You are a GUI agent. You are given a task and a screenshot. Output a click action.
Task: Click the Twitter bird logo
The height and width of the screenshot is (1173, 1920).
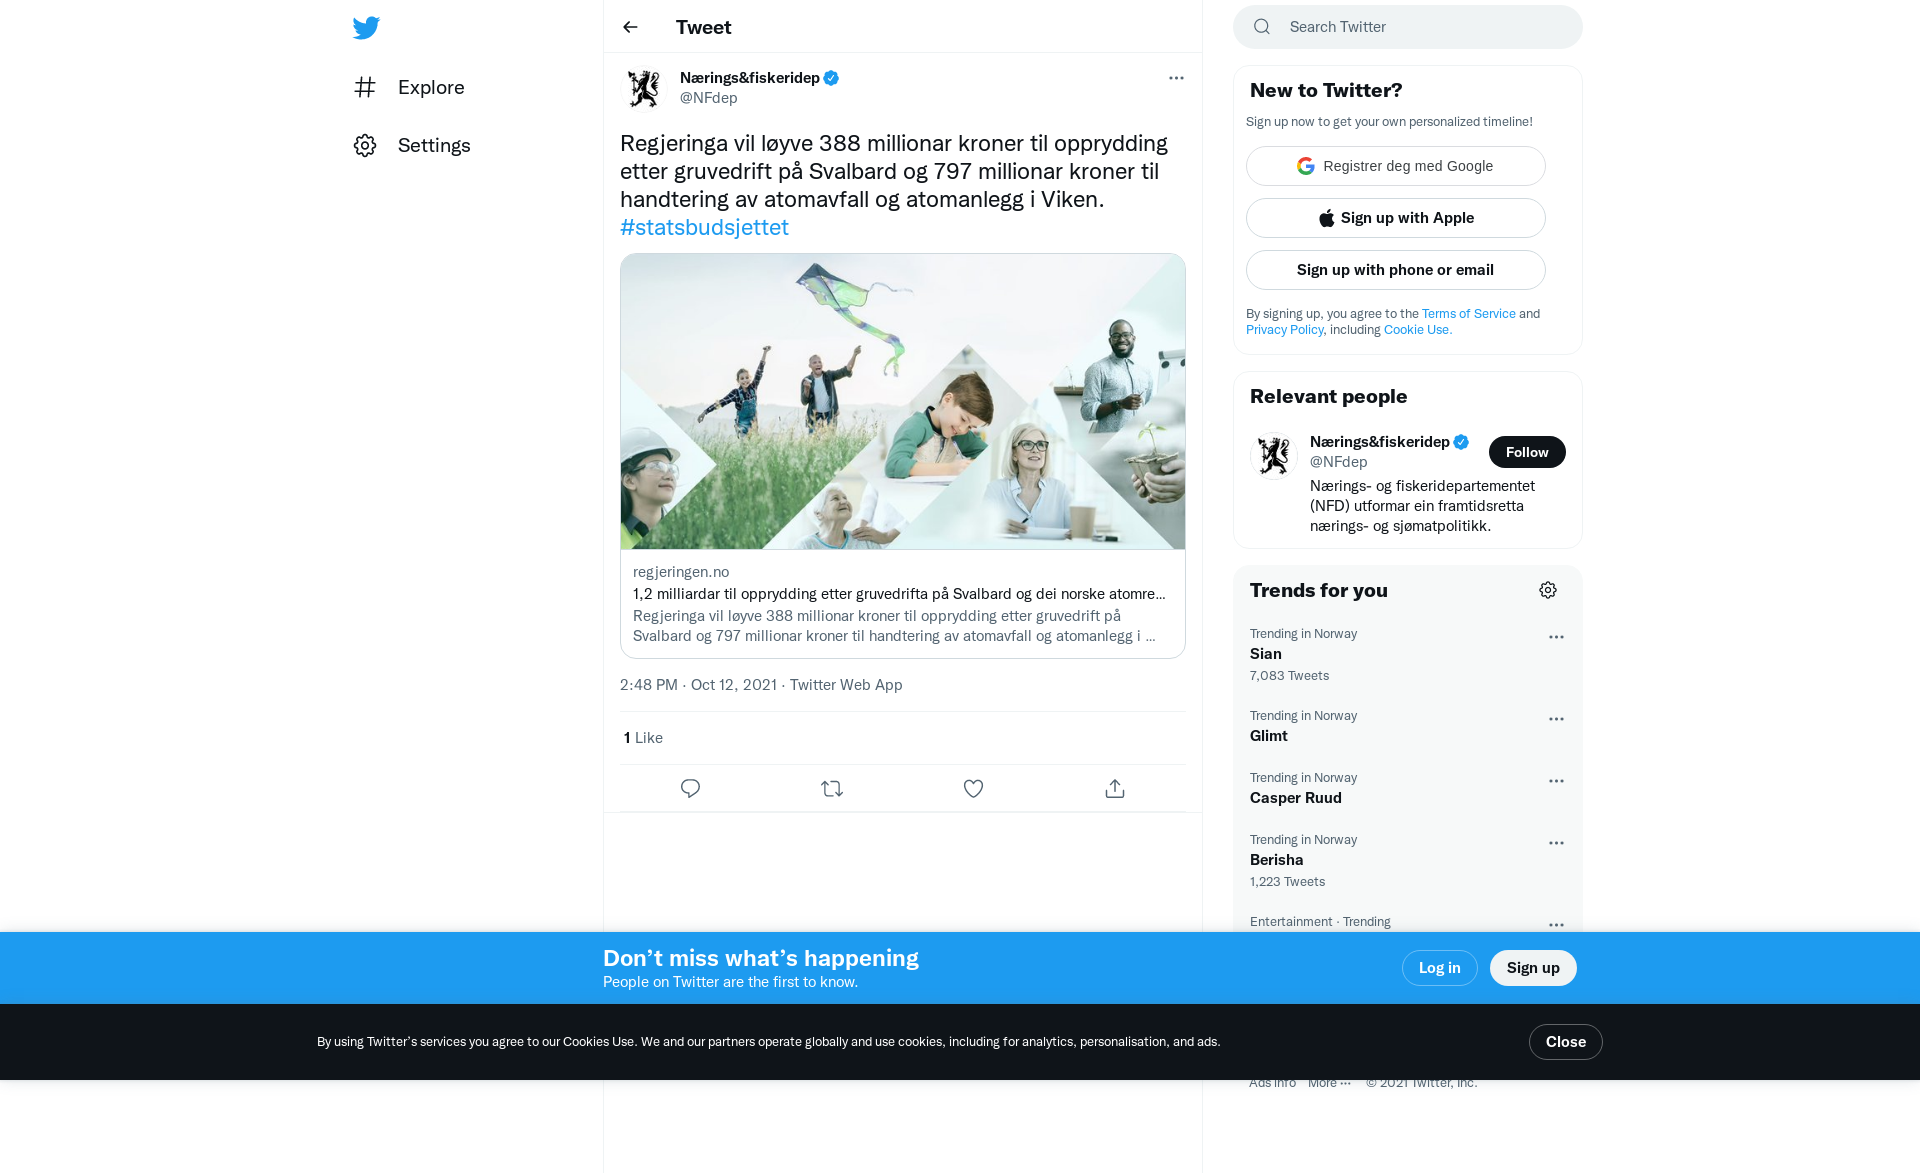click(366, 27)
